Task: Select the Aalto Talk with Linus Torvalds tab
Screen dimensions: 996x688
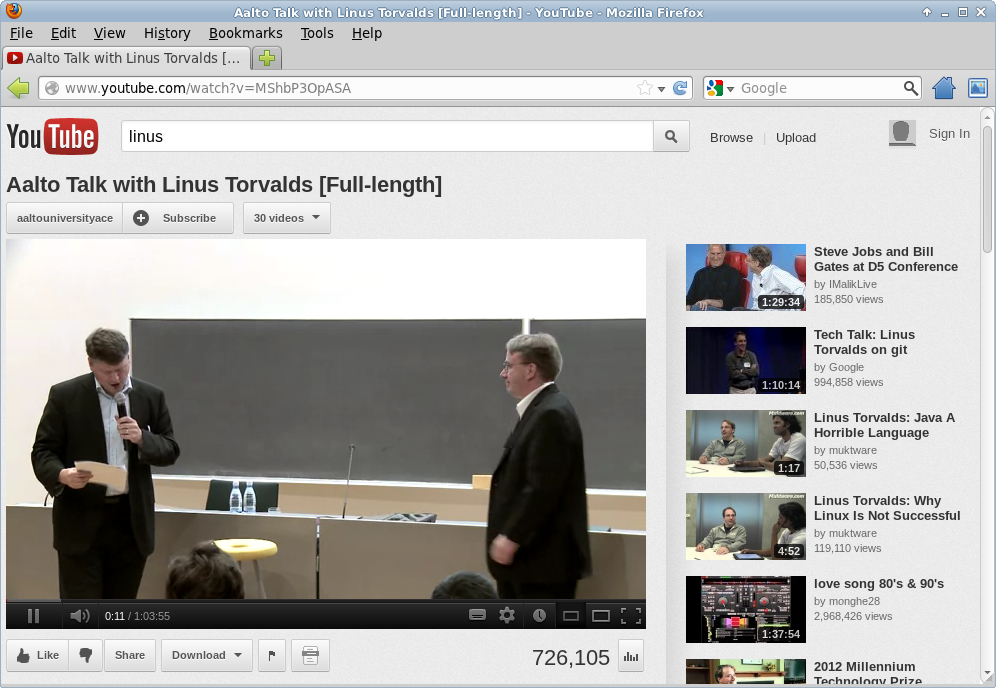Action: coord(126,58)
